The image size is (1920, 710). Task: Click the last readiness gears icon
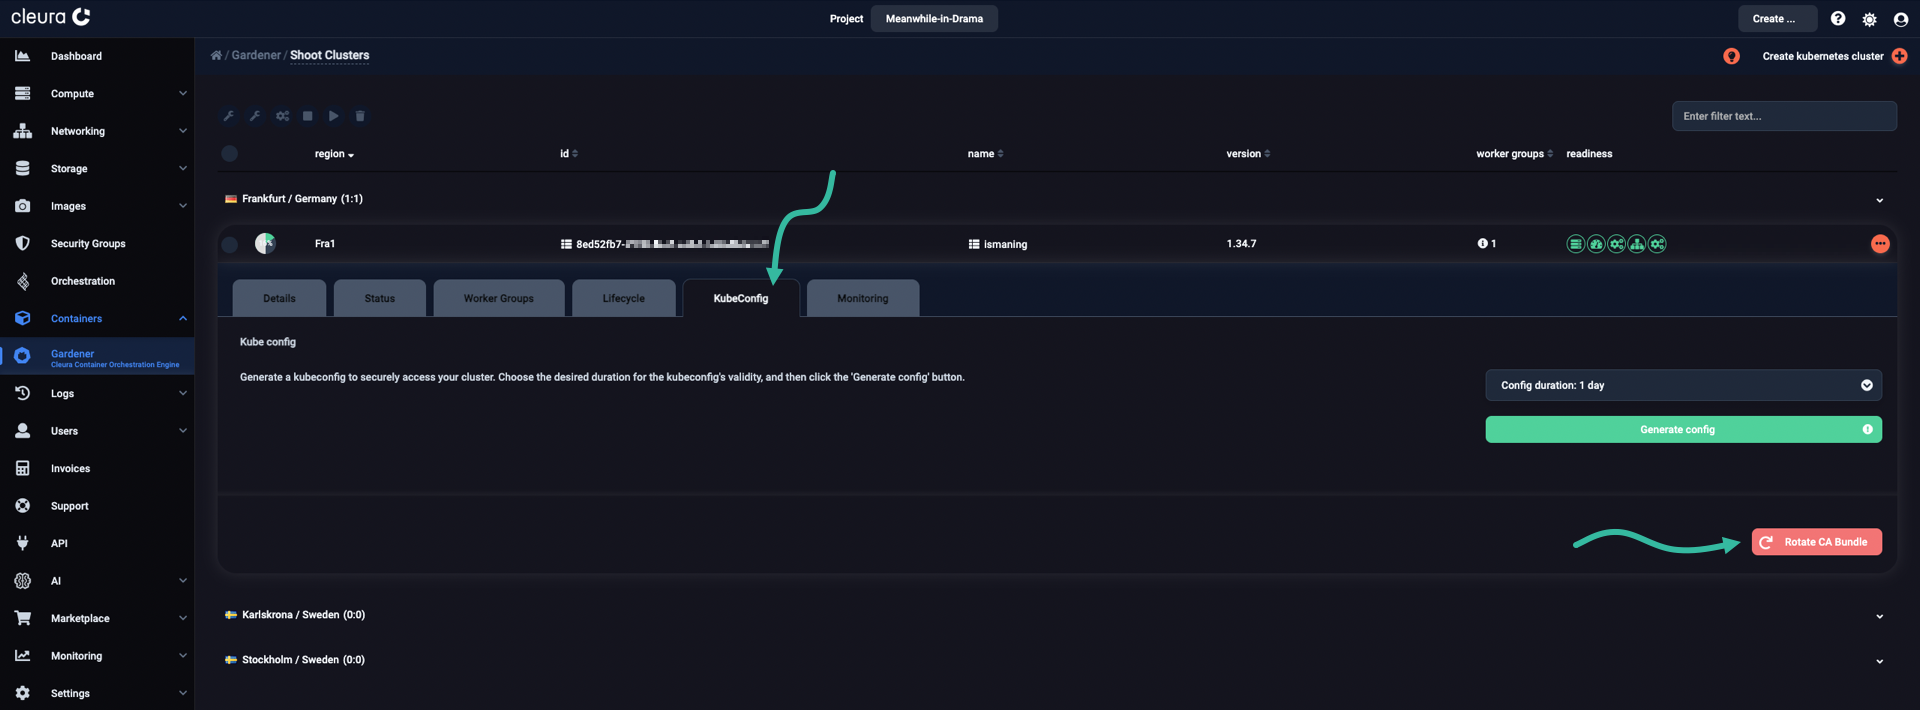point(1657,244)
